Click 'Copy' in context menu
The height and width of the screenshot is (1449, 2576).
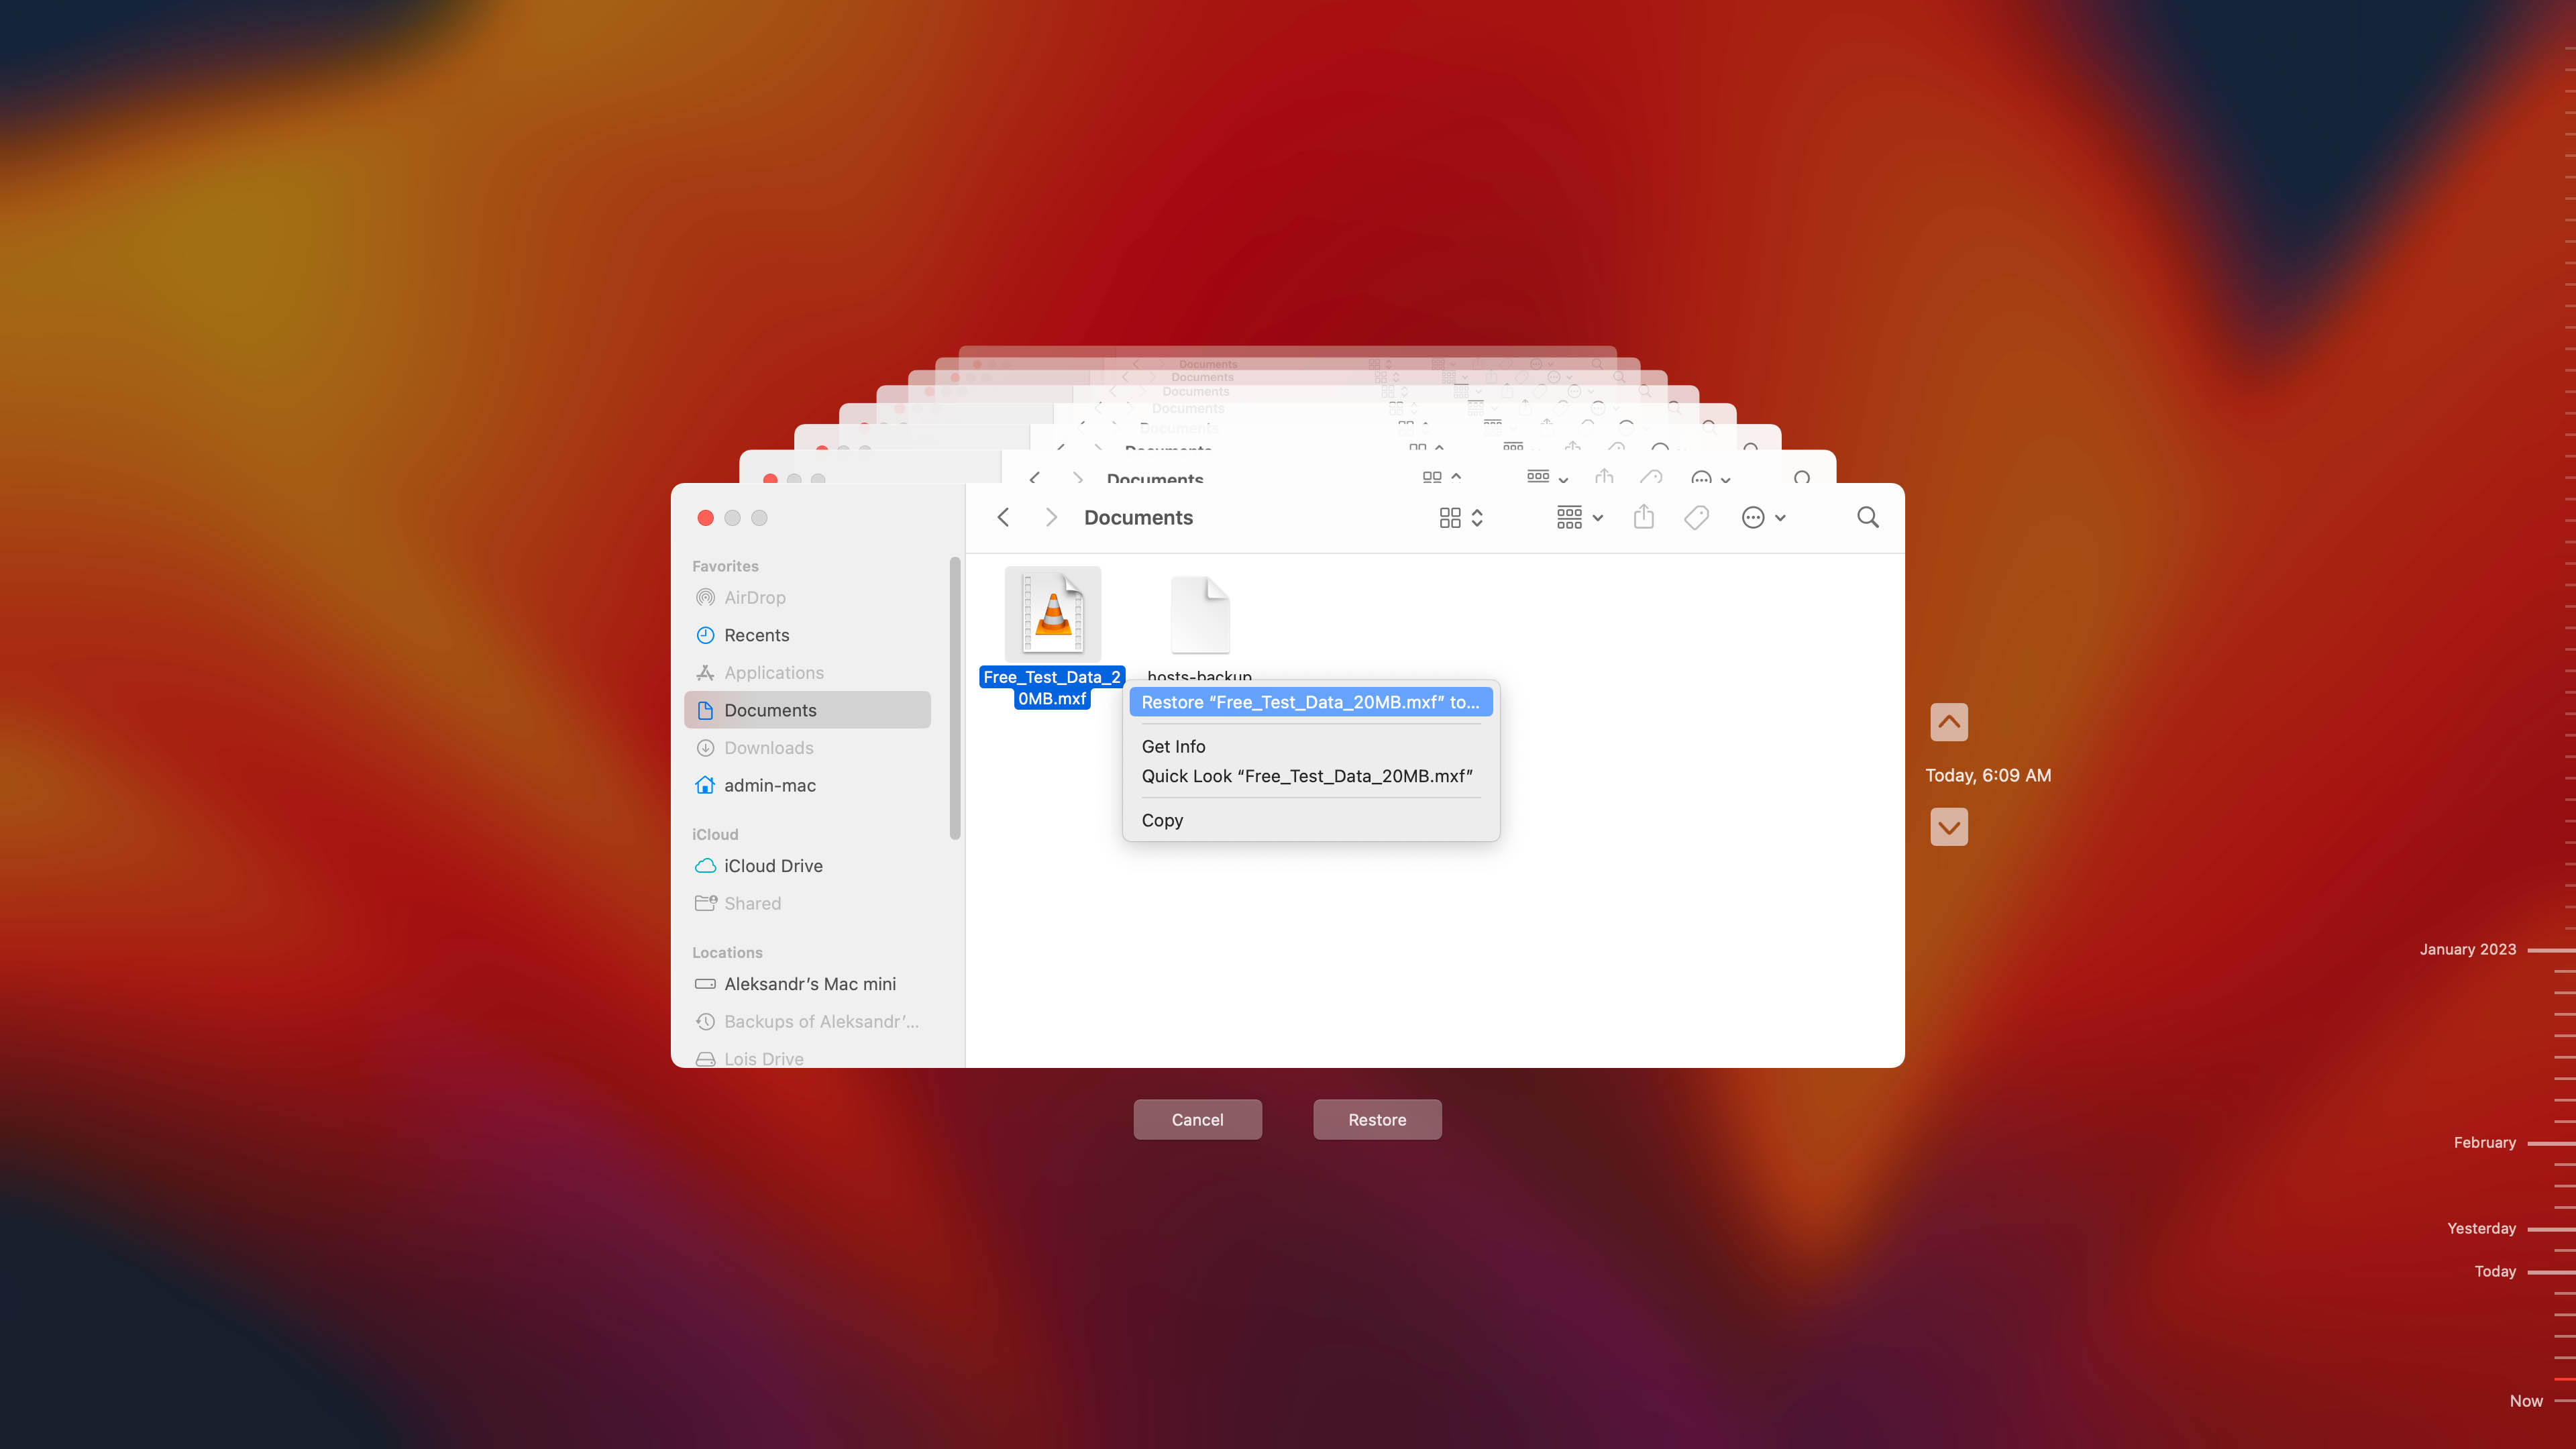tap(1163, 817)
